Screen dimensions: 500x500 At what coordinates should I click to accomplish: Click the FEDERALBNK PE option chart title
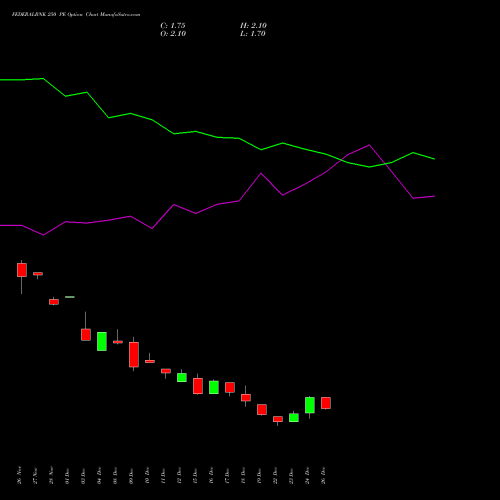[76, 15]
